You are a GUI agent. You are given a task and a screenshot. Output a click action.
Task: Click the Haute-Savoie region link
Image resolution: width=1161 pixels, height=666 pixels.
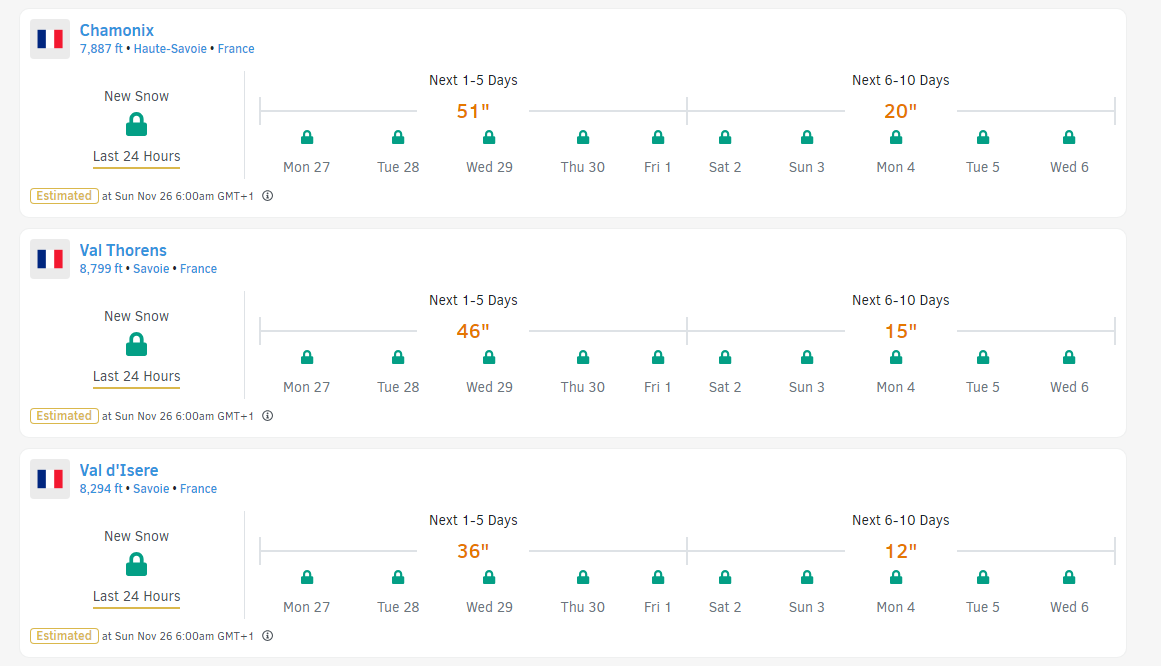coord(170,49)
